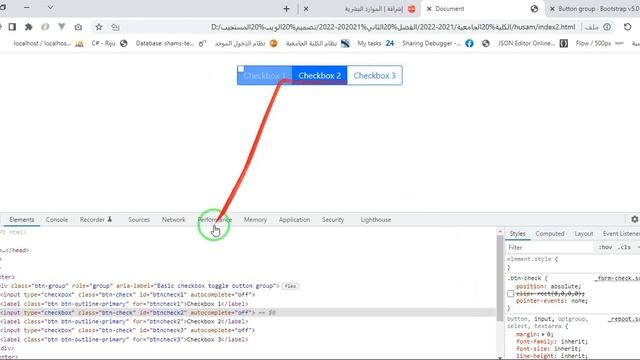
Task: Close the Document tab
Action: (429, 9)
